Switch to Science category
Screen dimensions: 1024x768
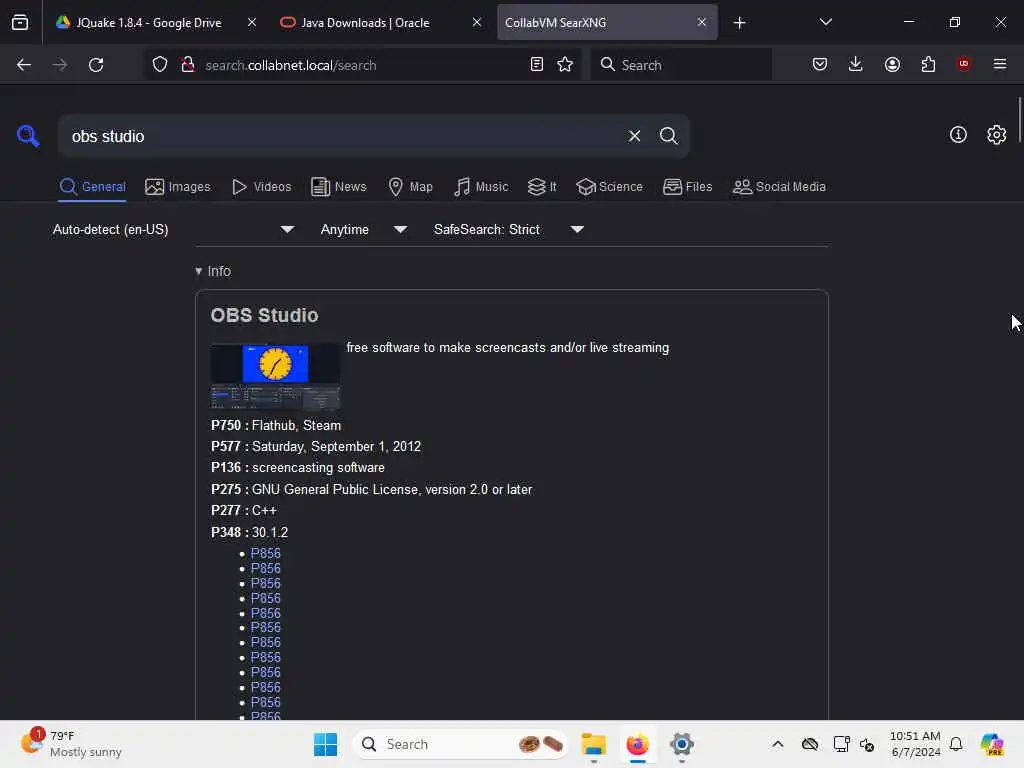click(609, 187)
